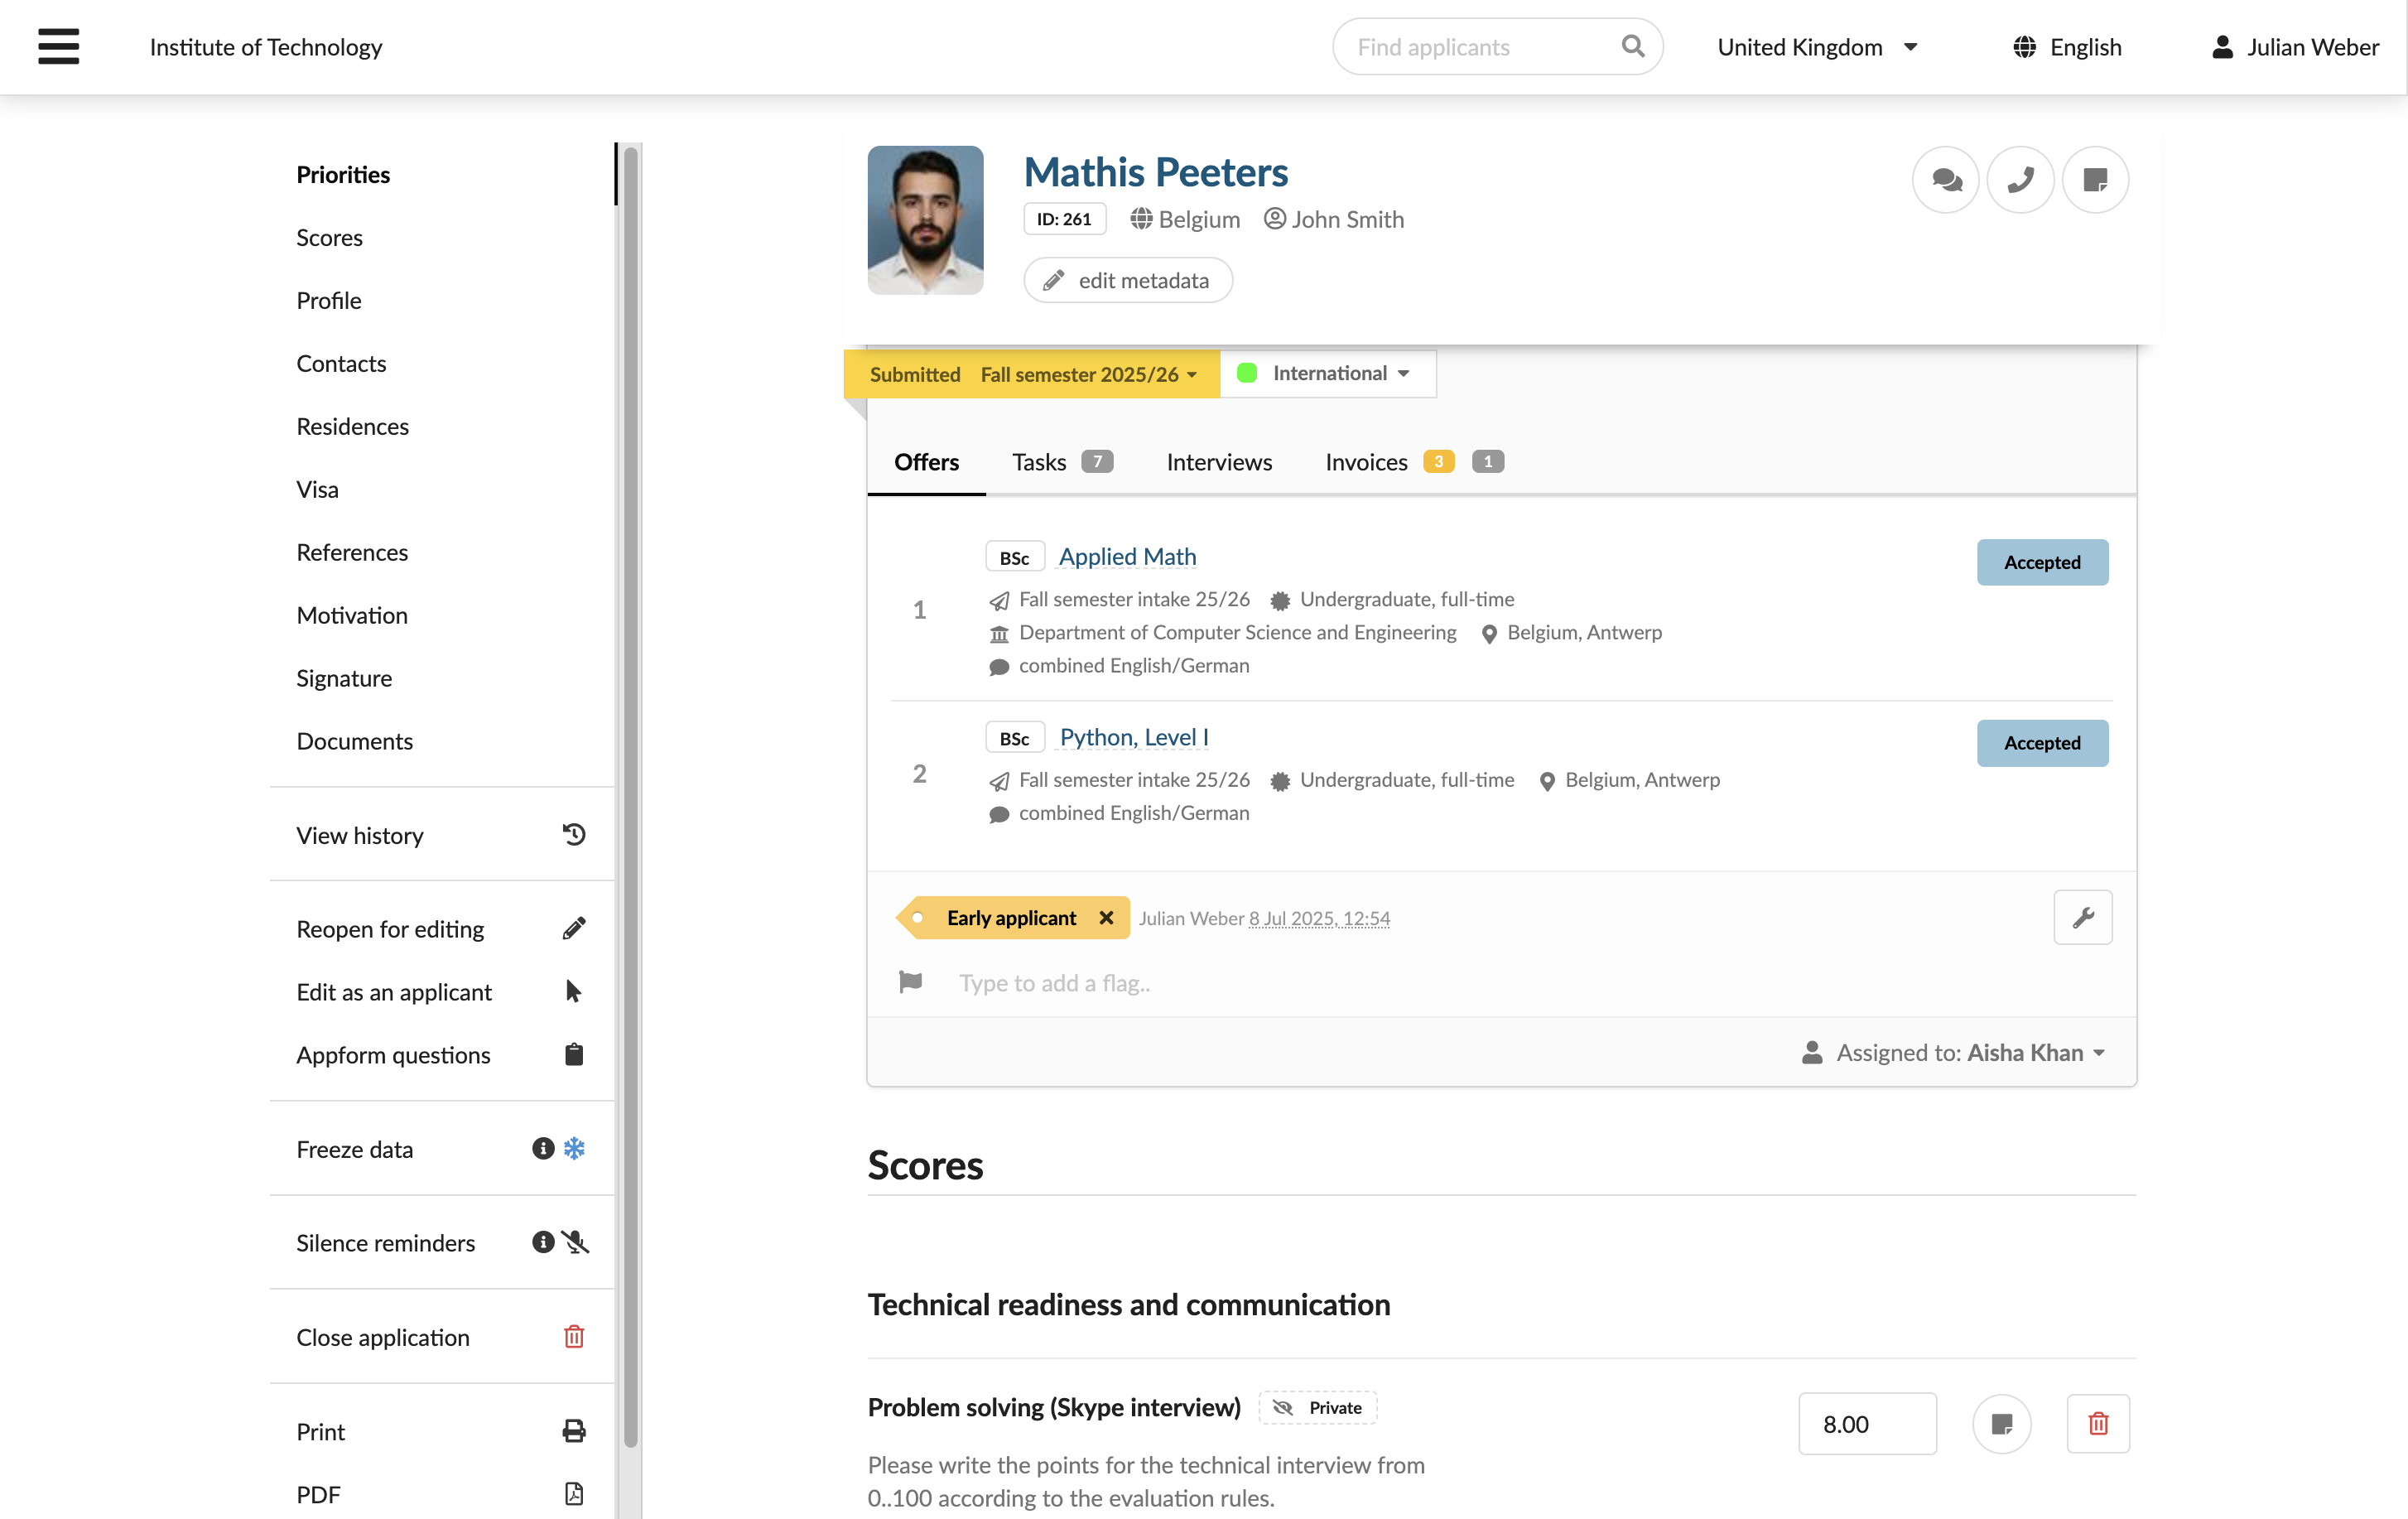Click the Freeze data info icon
The image size is (2408, 1519).
pyautogui.click(x=543, y=1149)
